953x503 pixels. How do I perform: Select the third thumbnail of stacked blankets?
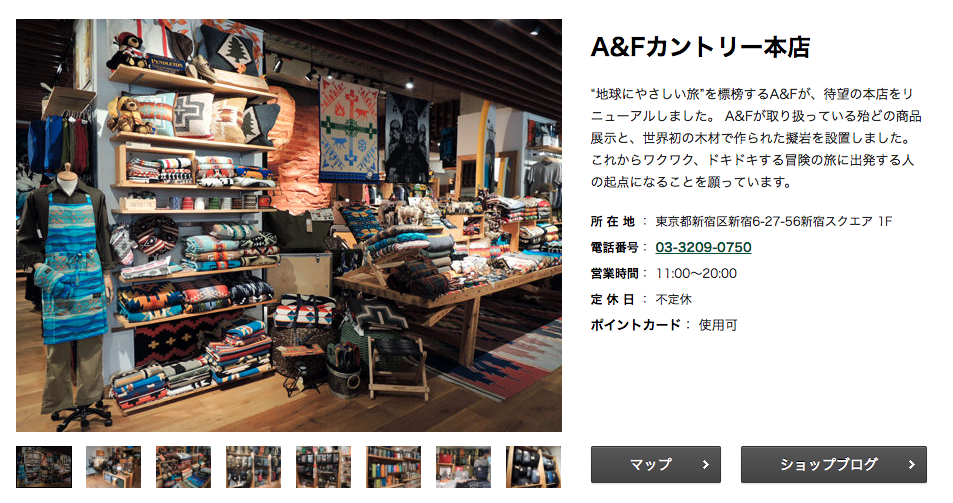pyautogui.click(x=184, y=467)
